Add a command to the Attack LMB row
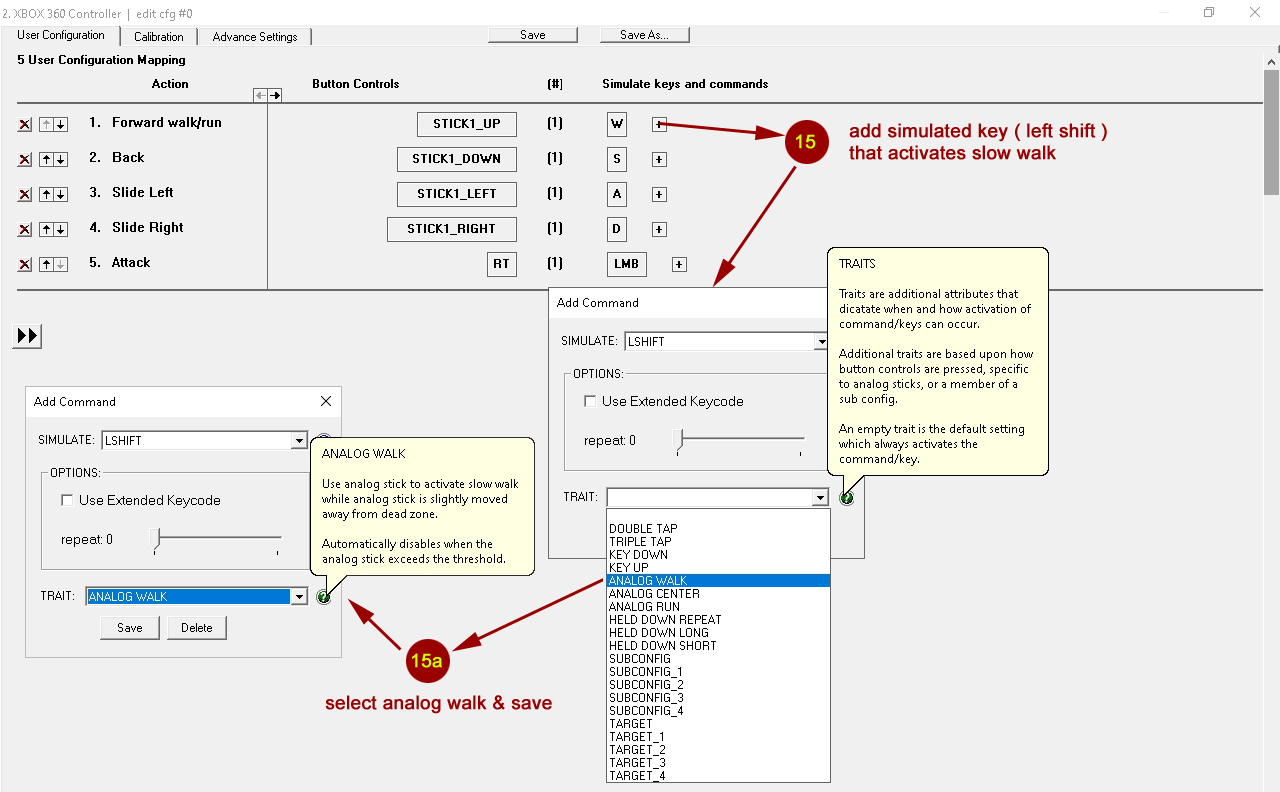Image resolution: width=1280 pixels, height=792 pixels. pos(679,265)
